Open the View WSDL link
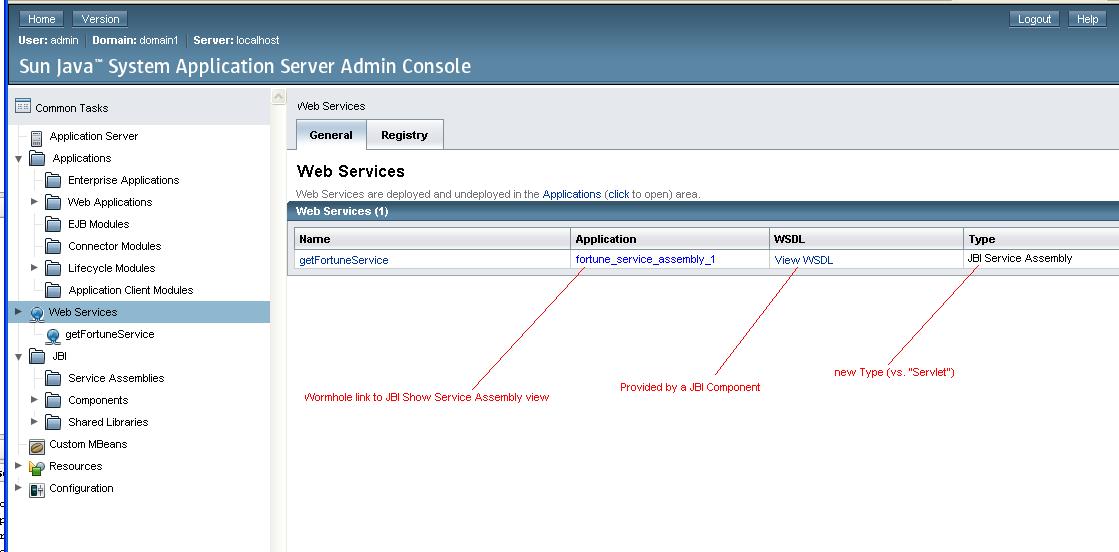Viewport: 1119px width, 552px height. pos(803,260)
